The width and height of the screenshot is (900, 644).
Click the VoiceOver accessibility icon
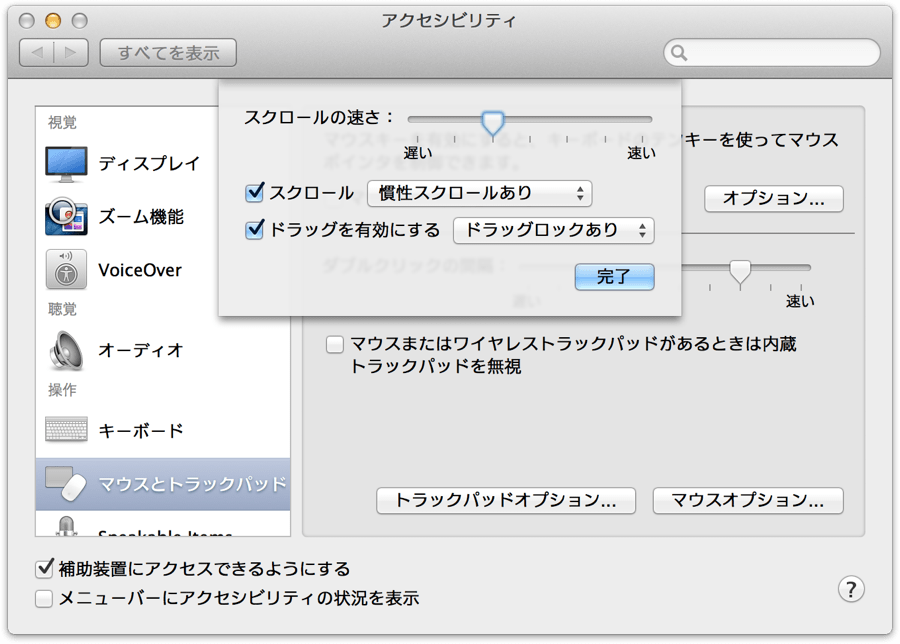(66, 269)
